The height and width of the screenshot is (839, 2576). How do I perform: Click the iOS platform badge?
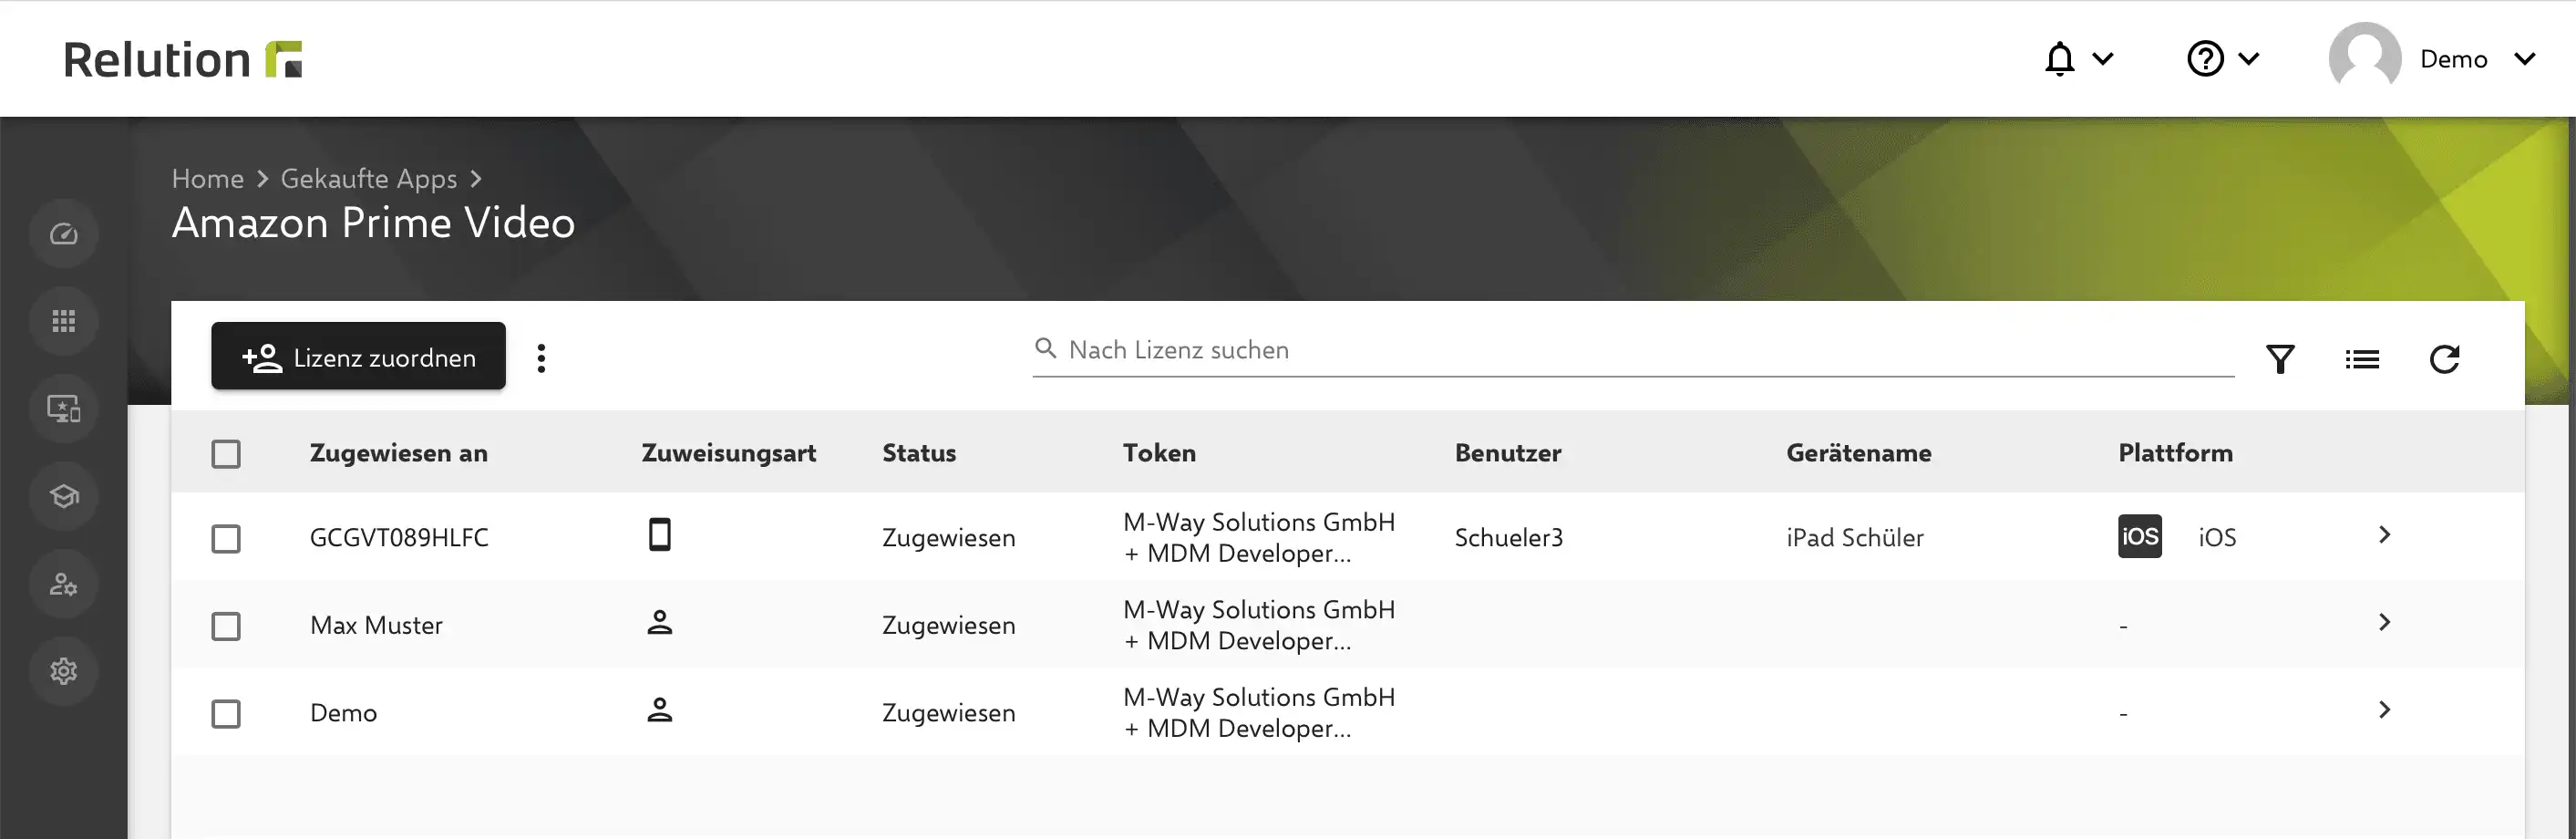pos(2139,536)
